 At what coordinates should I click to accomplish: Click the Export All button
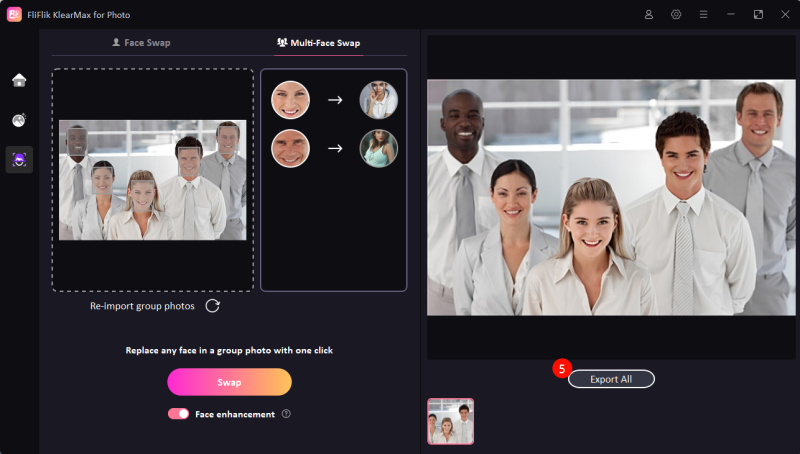click(611, 379)
